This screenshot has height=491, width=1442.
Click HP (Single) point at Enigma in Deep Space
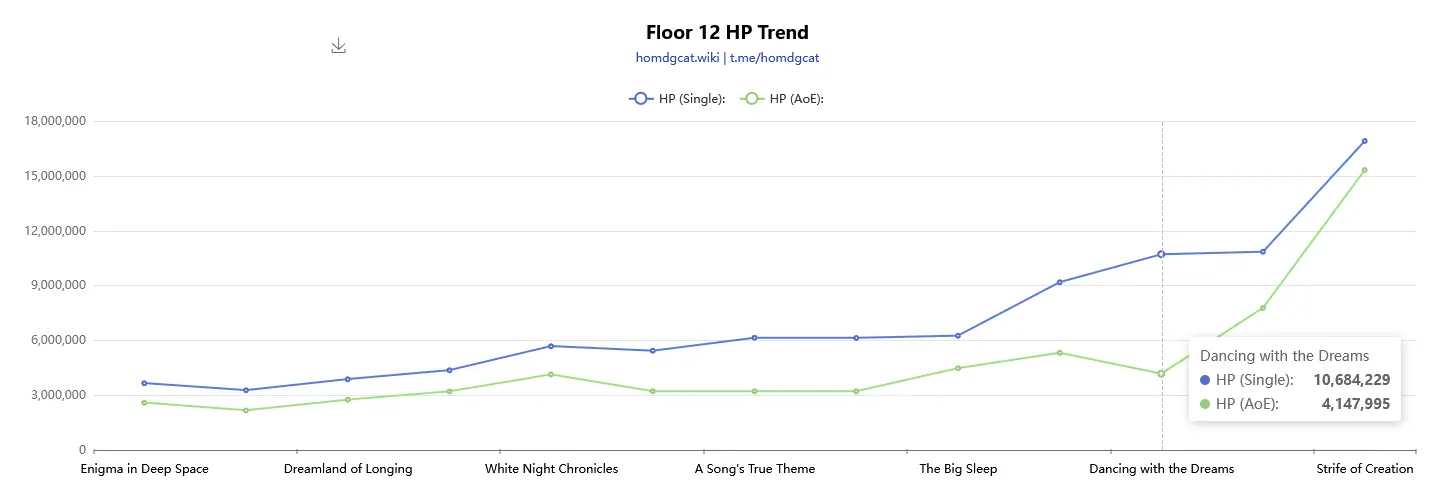[x=144, y=383]
